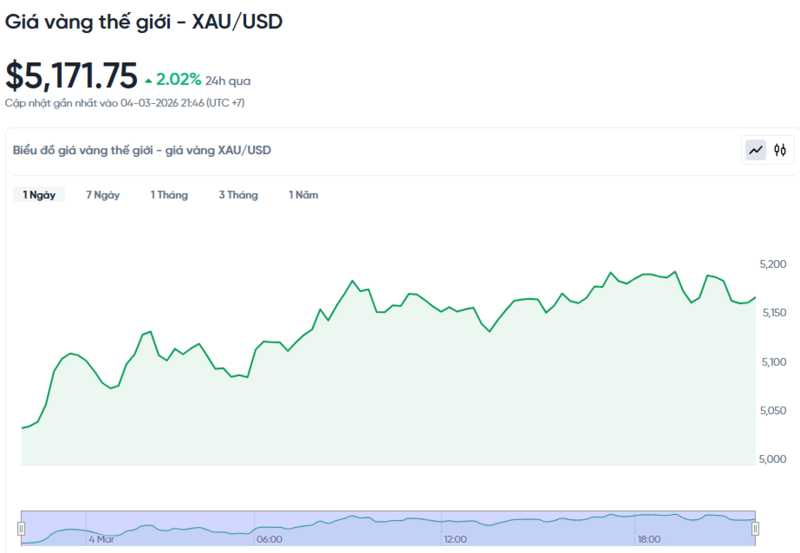Click the right range navigator handle
This screenshot has width=800, height=553.
click(755, 528)
